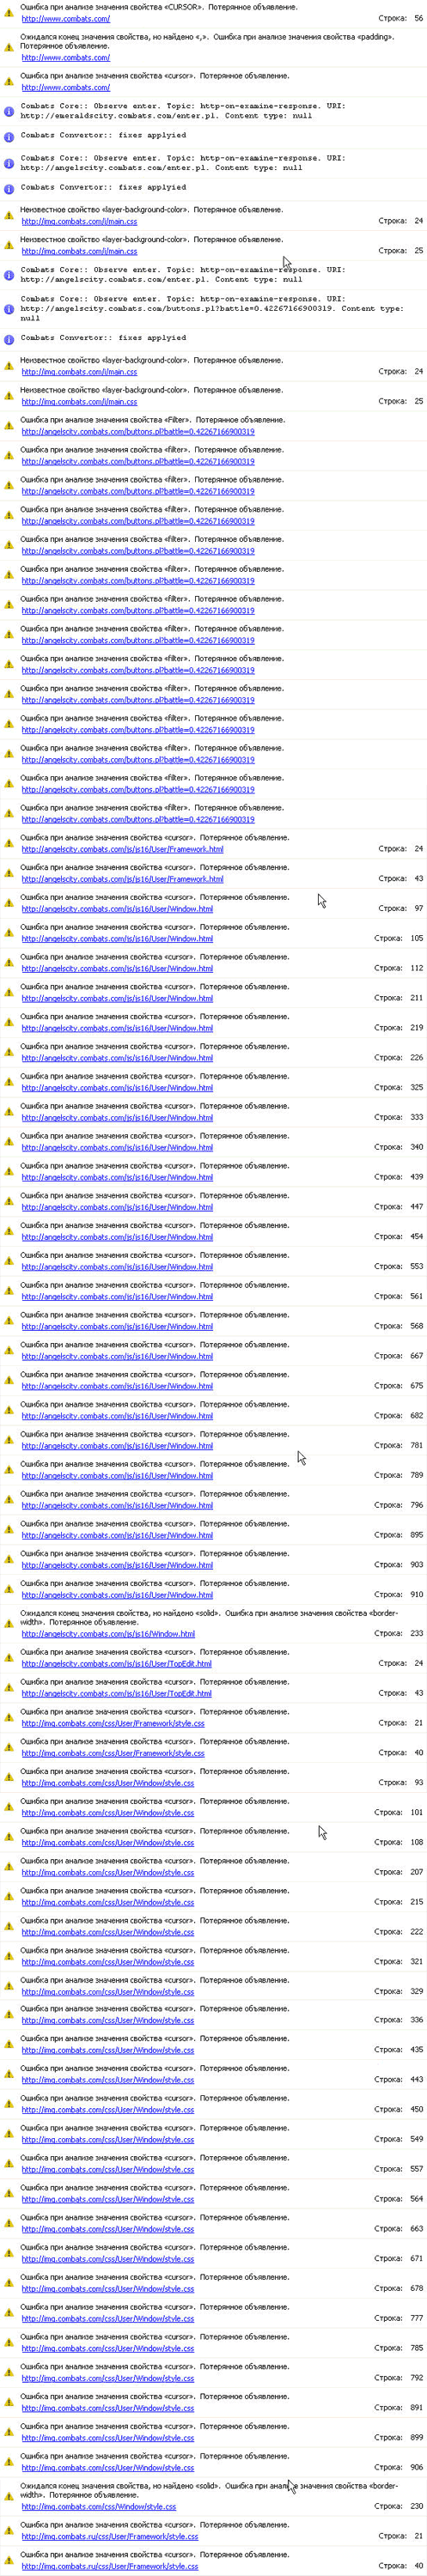Viewport: 427px width, 2576px height.
Task: Click info icon of the emeraldscity.combats.com enter.pl message
Action: (x=9, y=111)
